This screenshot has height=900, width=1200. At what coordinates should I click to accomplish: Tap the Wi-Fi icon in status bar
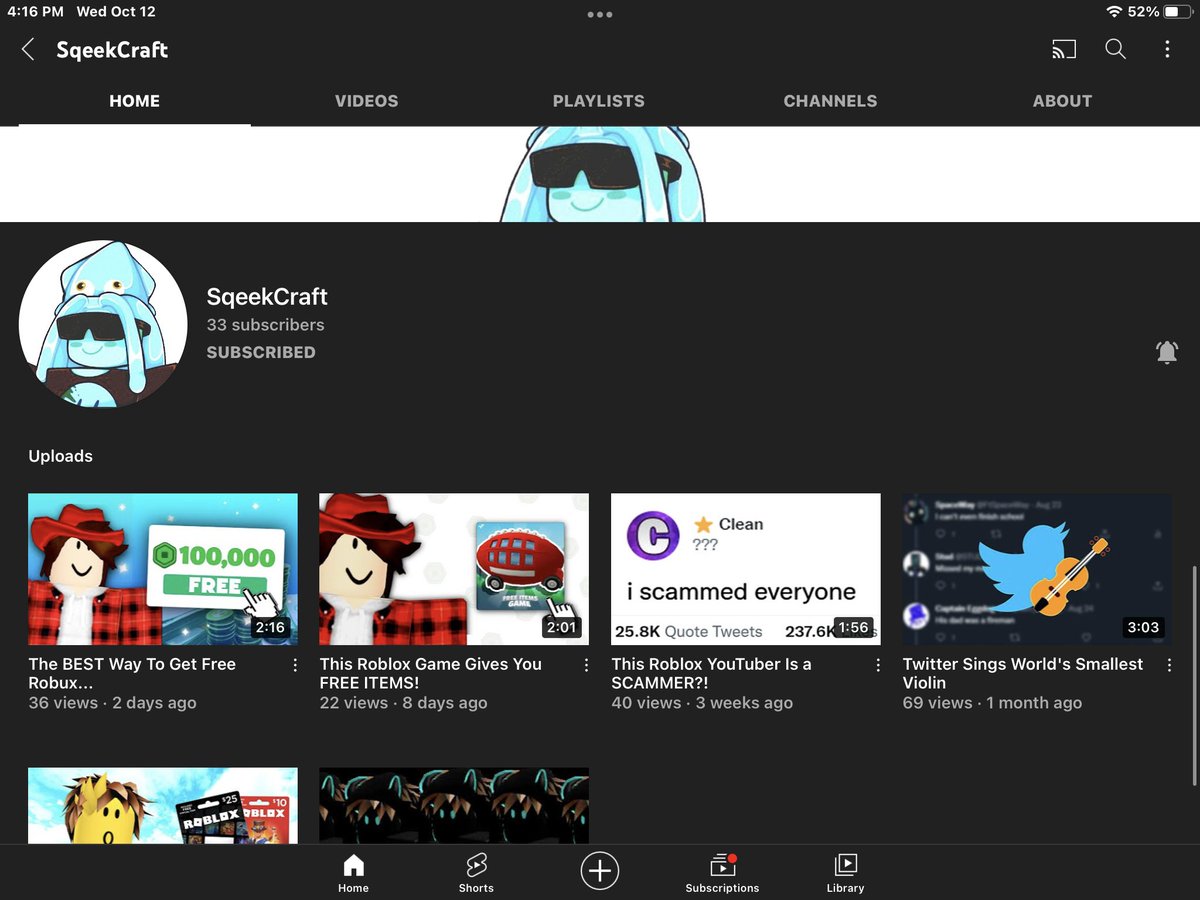click(x=1114, y=12)
